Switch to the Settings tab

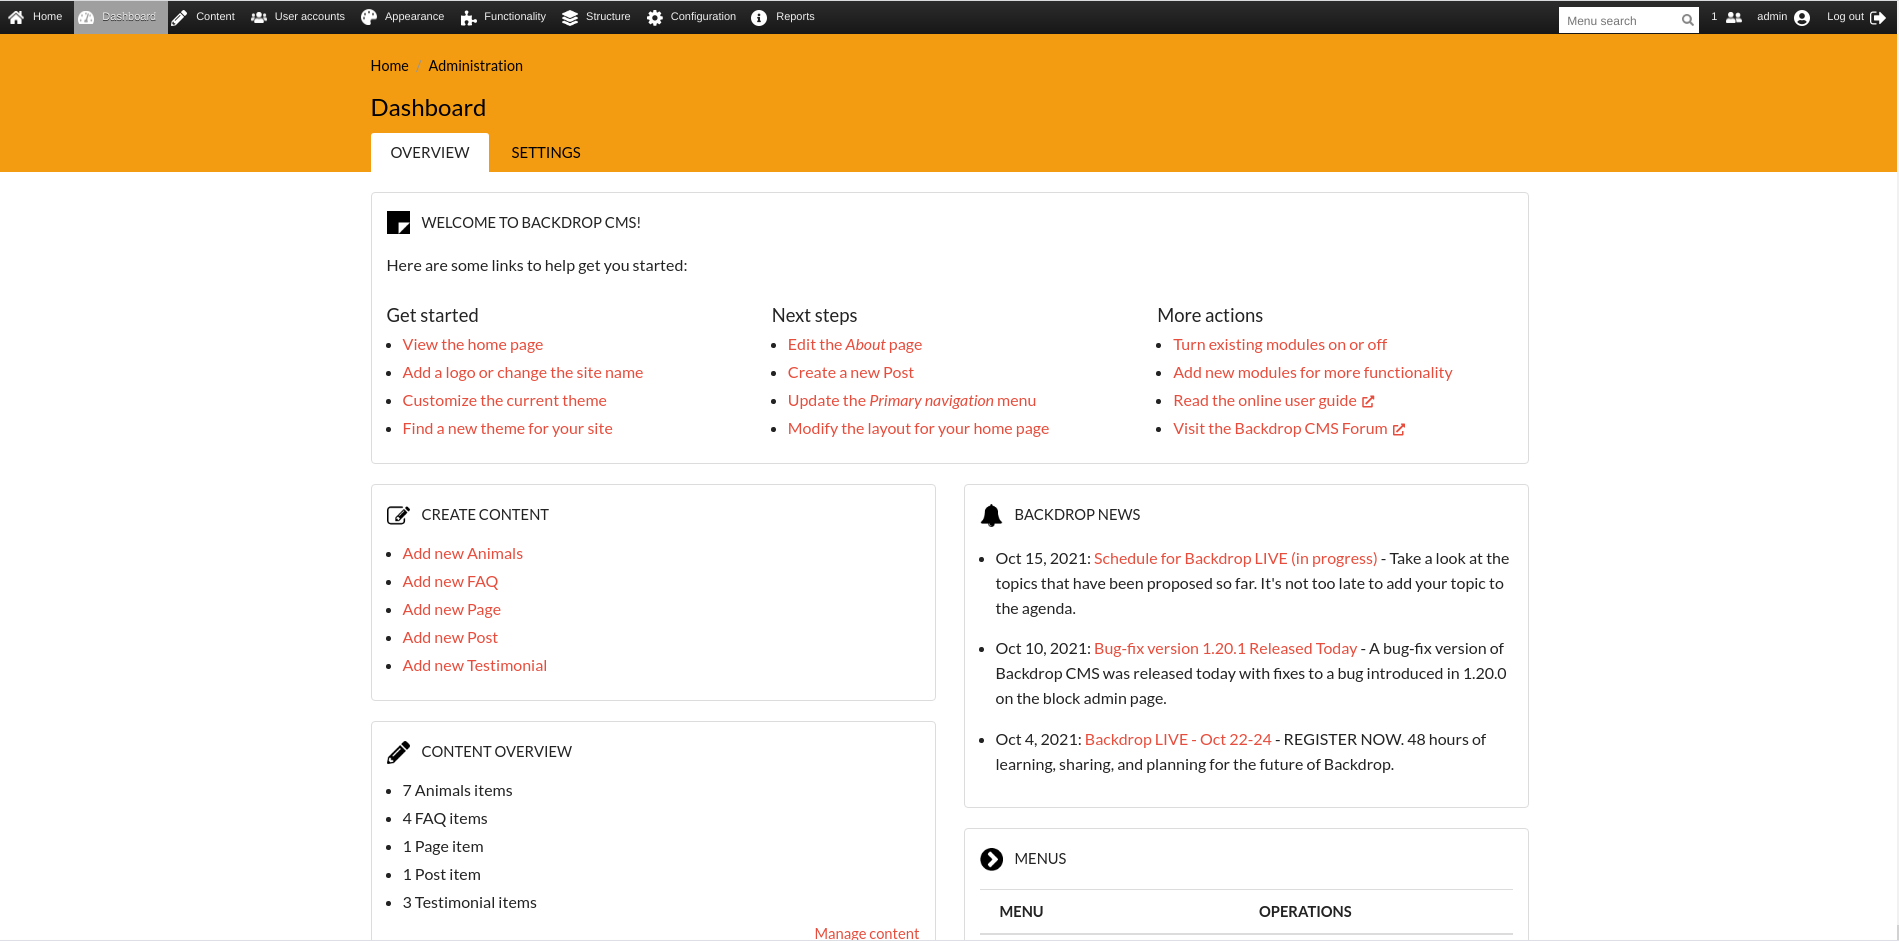click(x=546, y=153)
